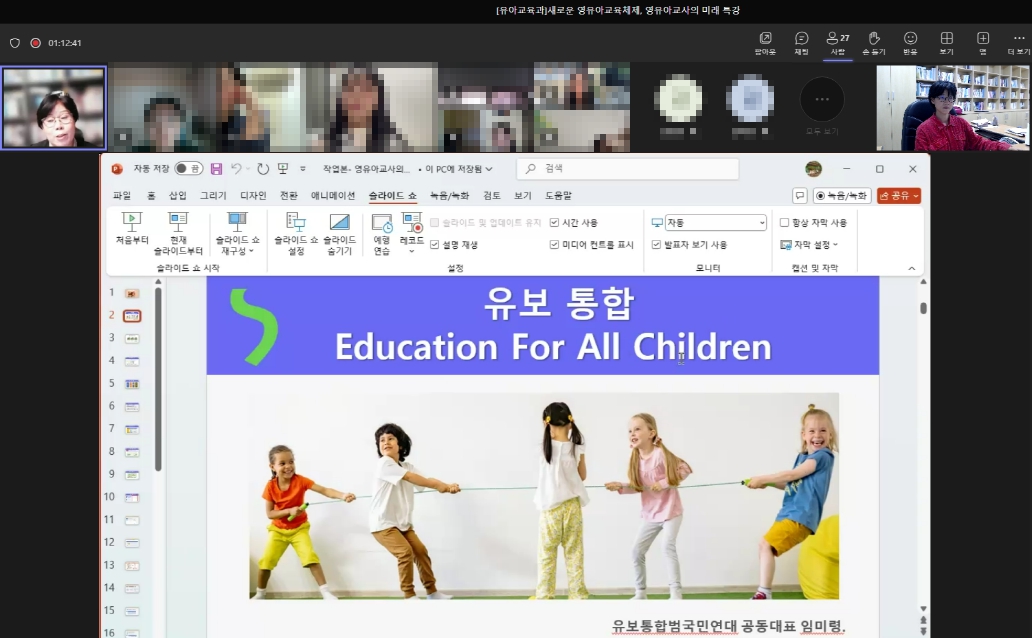The width and height of the screenshot is (1032, 638).
Task: Raise your hand (손 들기) in the meeting
Action: coord(873,43)
